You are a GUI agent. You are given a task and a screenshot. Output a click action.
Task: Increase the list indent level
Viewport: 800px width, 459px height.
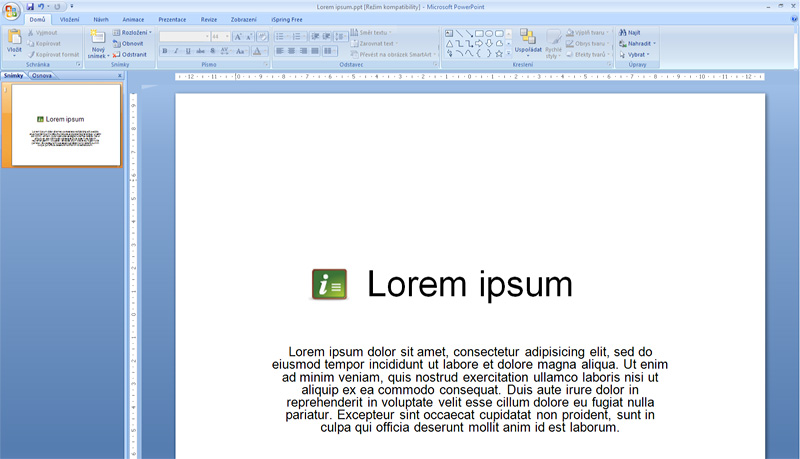coord(327,37)
